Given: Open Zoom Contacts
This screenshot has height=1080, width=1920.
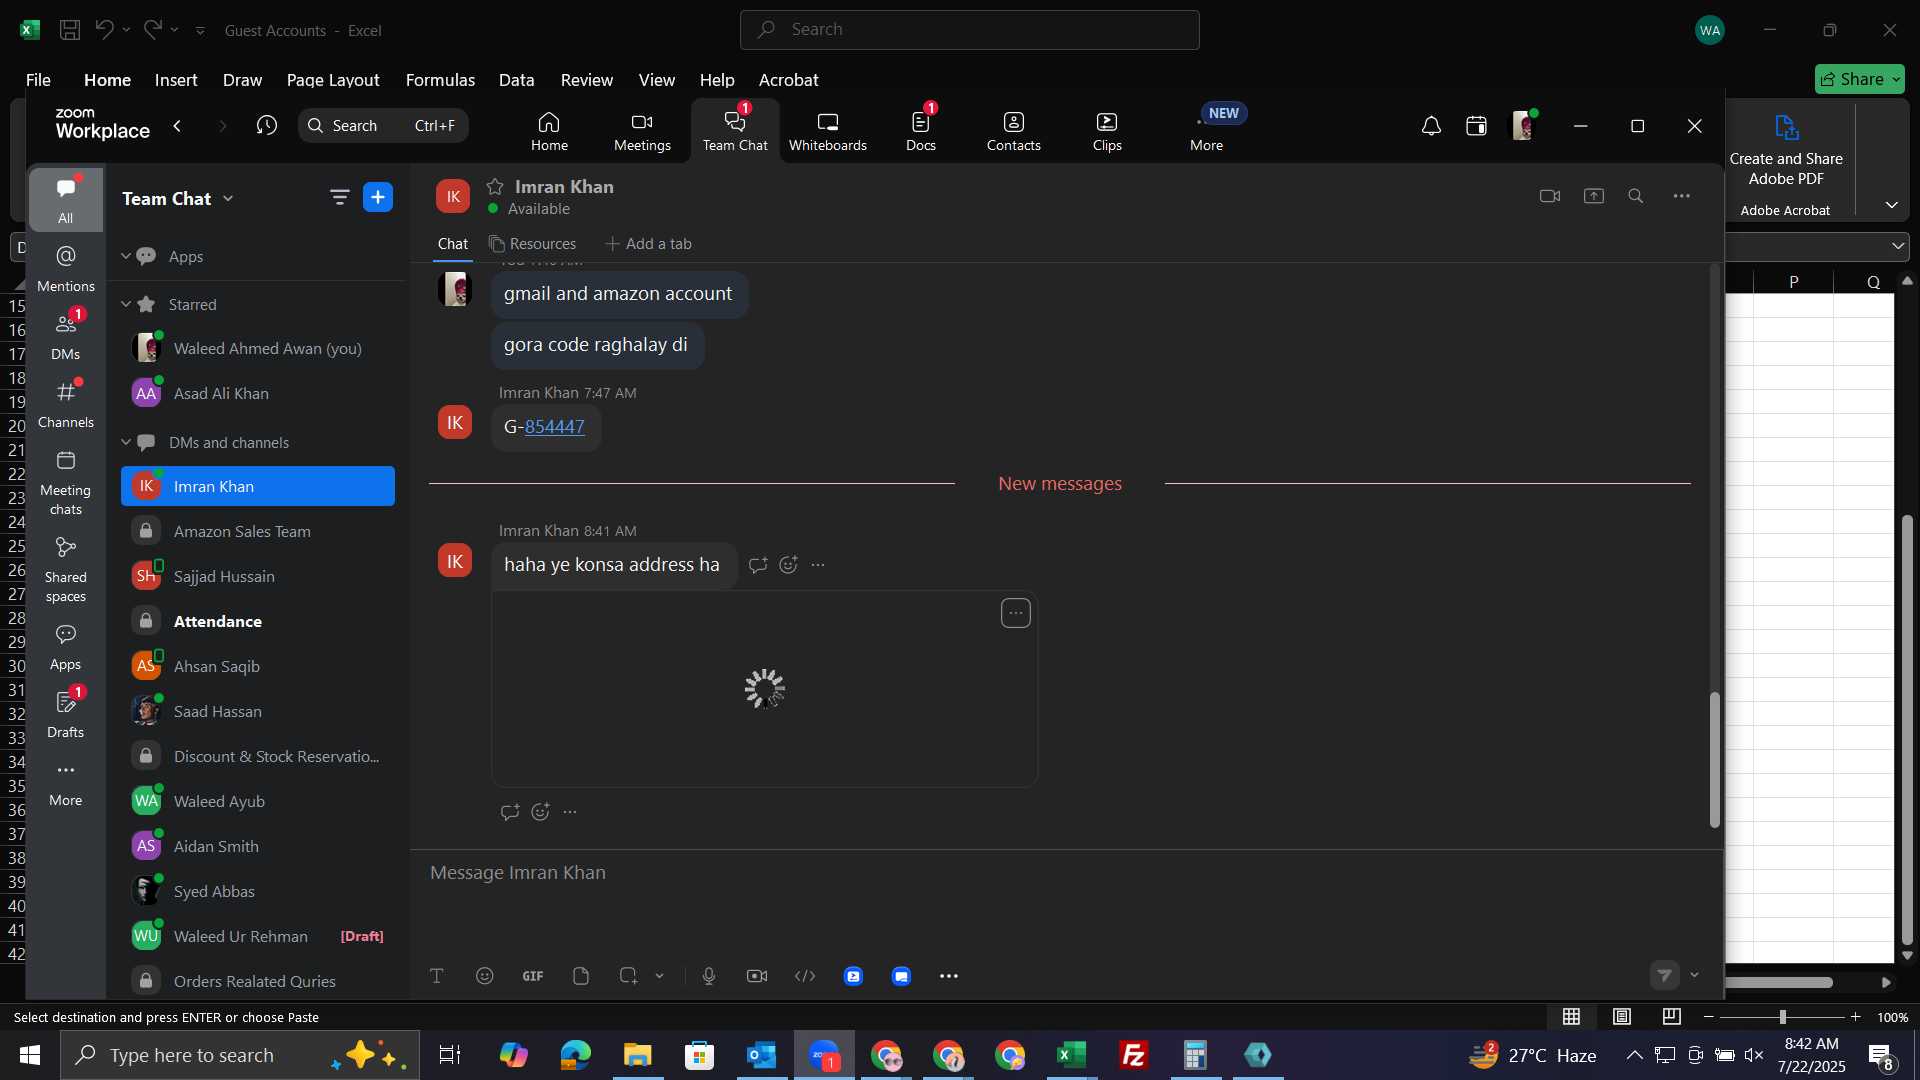Looking at the screenshot, I should 1013,131.
